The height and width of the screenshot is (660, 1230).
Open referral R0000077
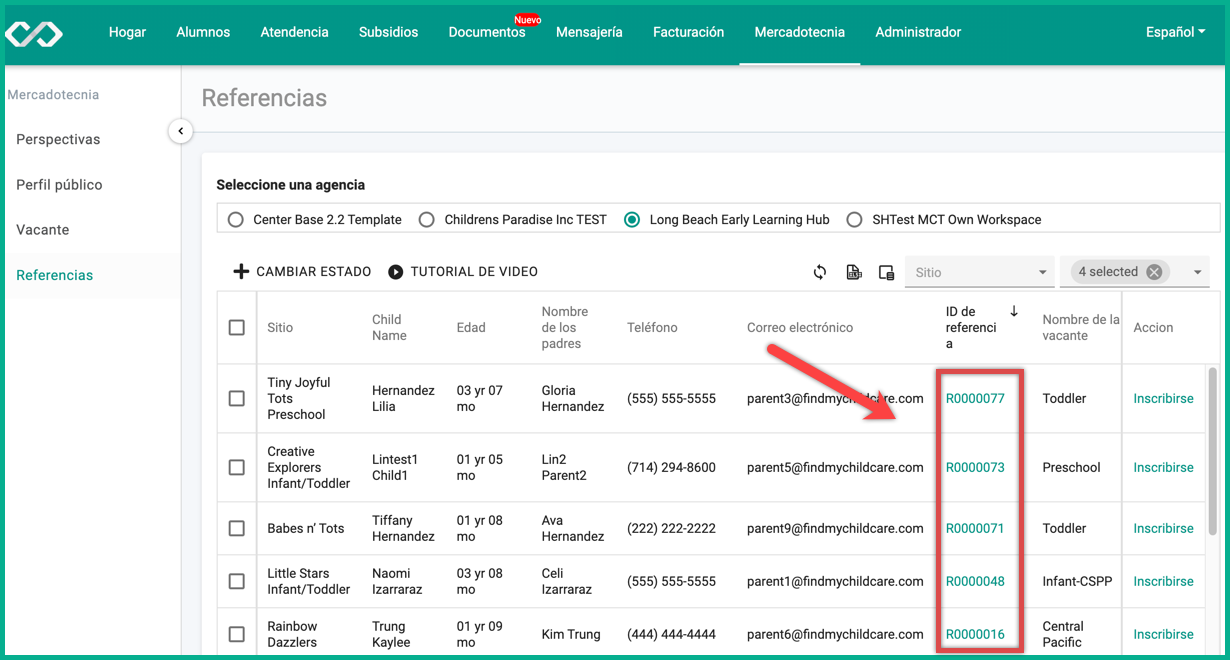point(975,398)
